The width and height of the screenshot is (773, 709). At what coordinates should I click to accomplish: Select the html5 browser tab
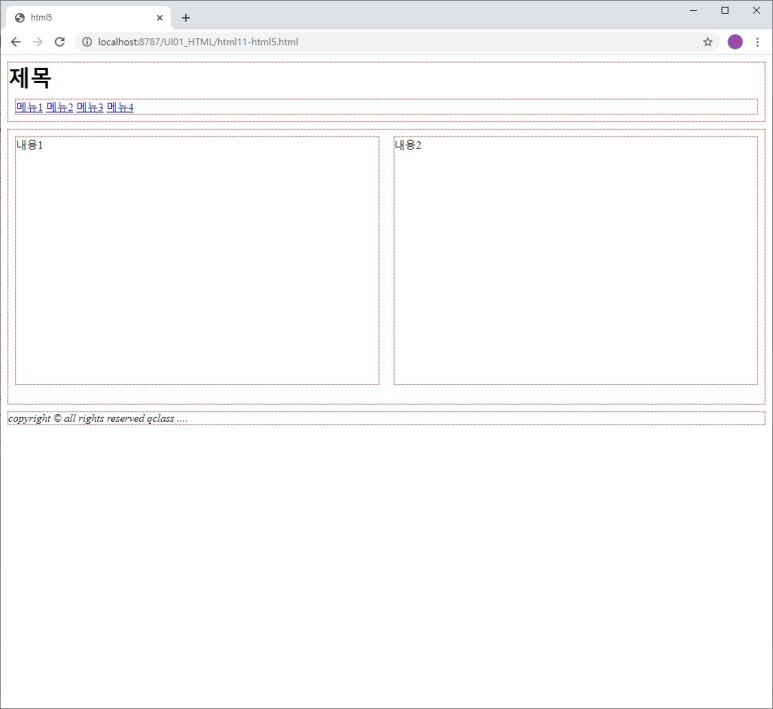tap(89, 18)
